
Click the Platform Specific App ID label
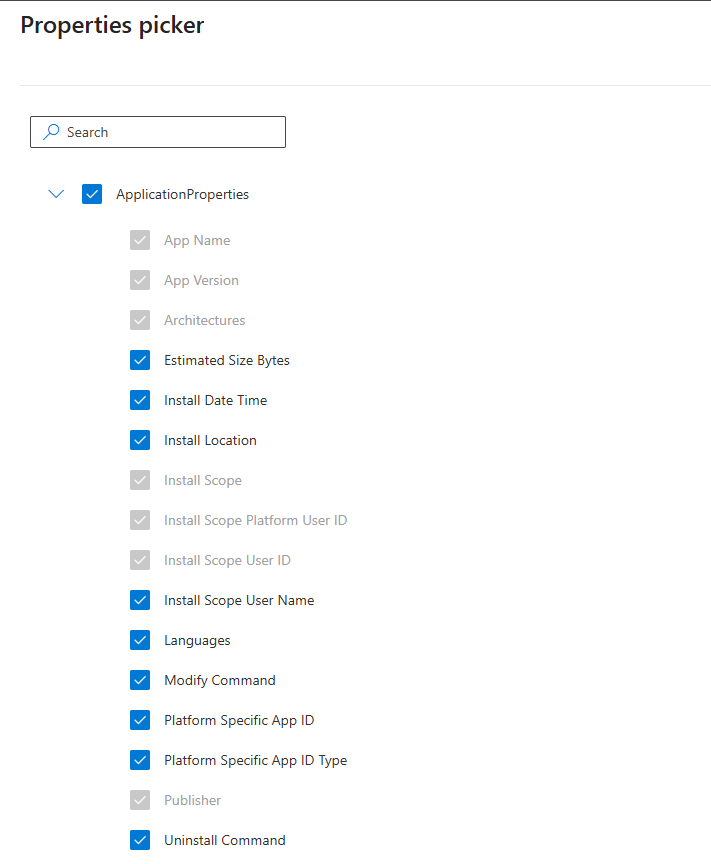239,721
